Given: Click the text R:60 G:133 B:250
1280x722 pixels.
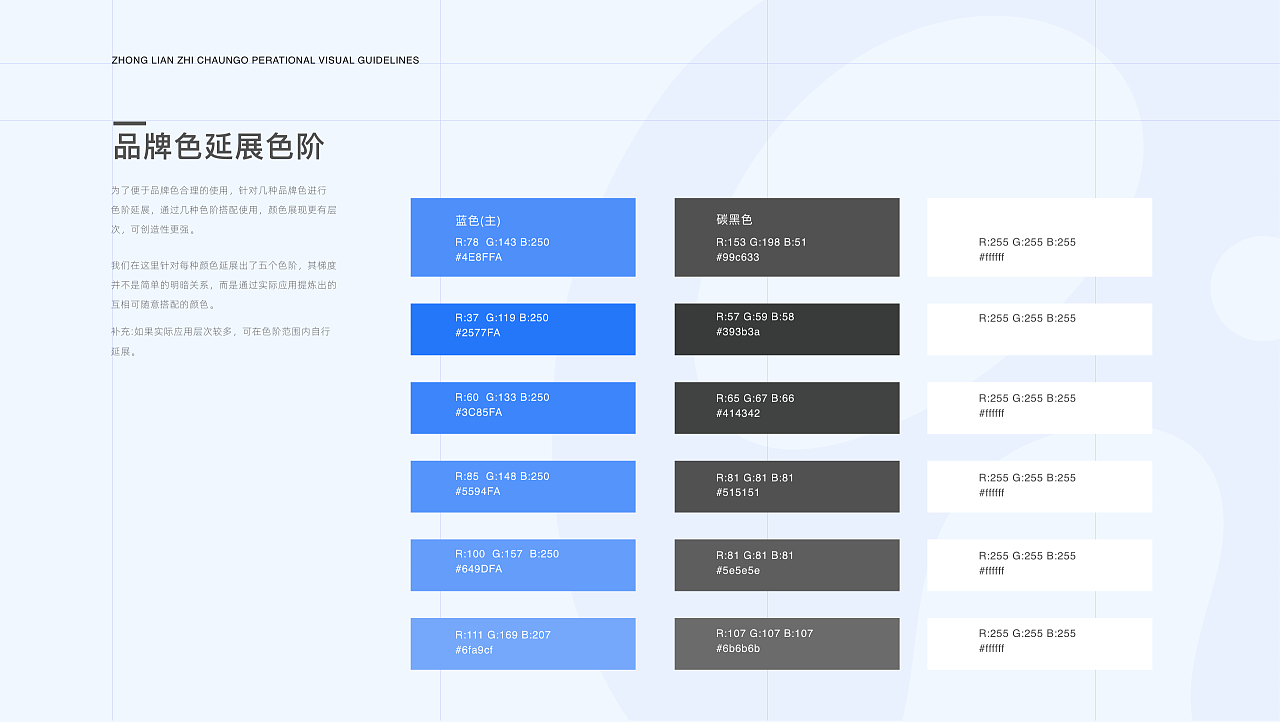Looking at the screenshot, I should click(x=502, y=397).
